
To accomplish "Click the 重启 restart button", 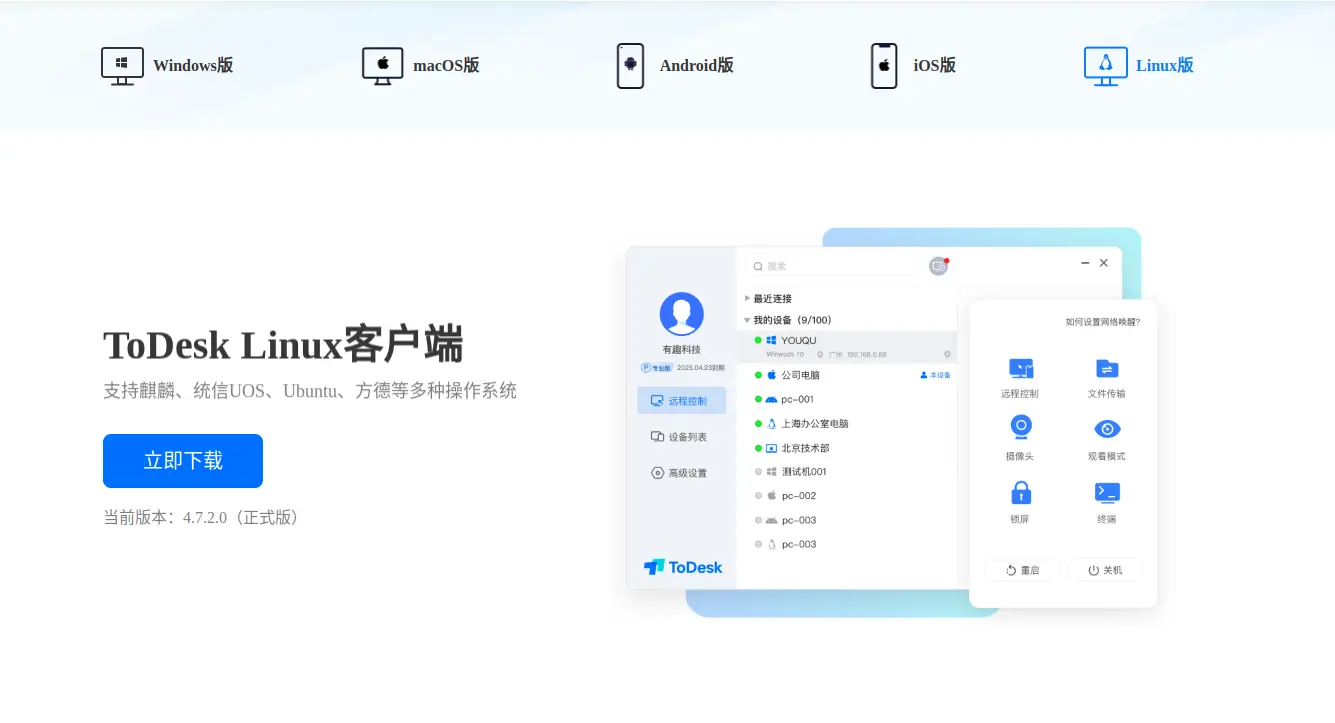I will point(1022,570).
